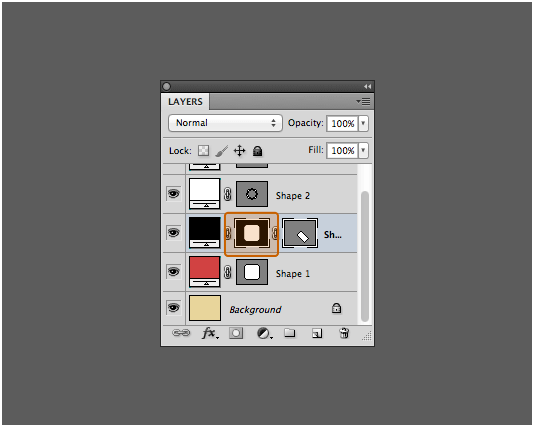
Task: Hide the Shape 2 layer
Action: [x=174, y=194]
